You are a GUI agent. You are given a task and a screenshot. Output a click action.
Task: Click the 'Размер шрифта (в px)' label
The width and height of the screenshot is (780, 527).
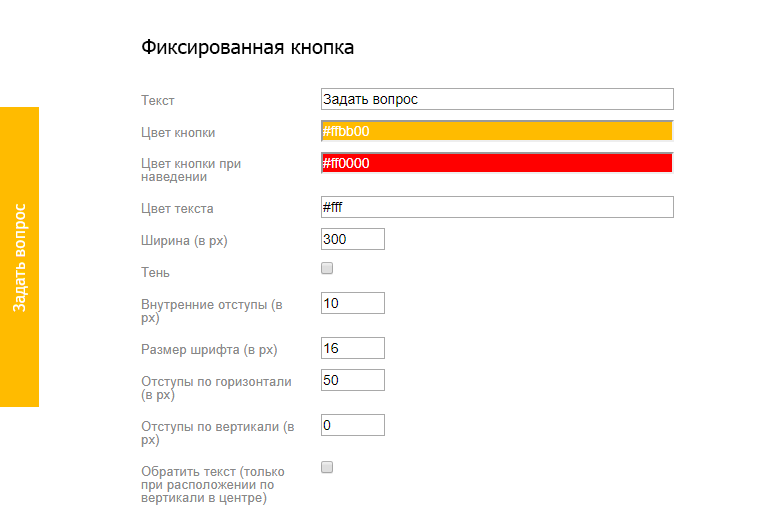(x=209, y=350)
